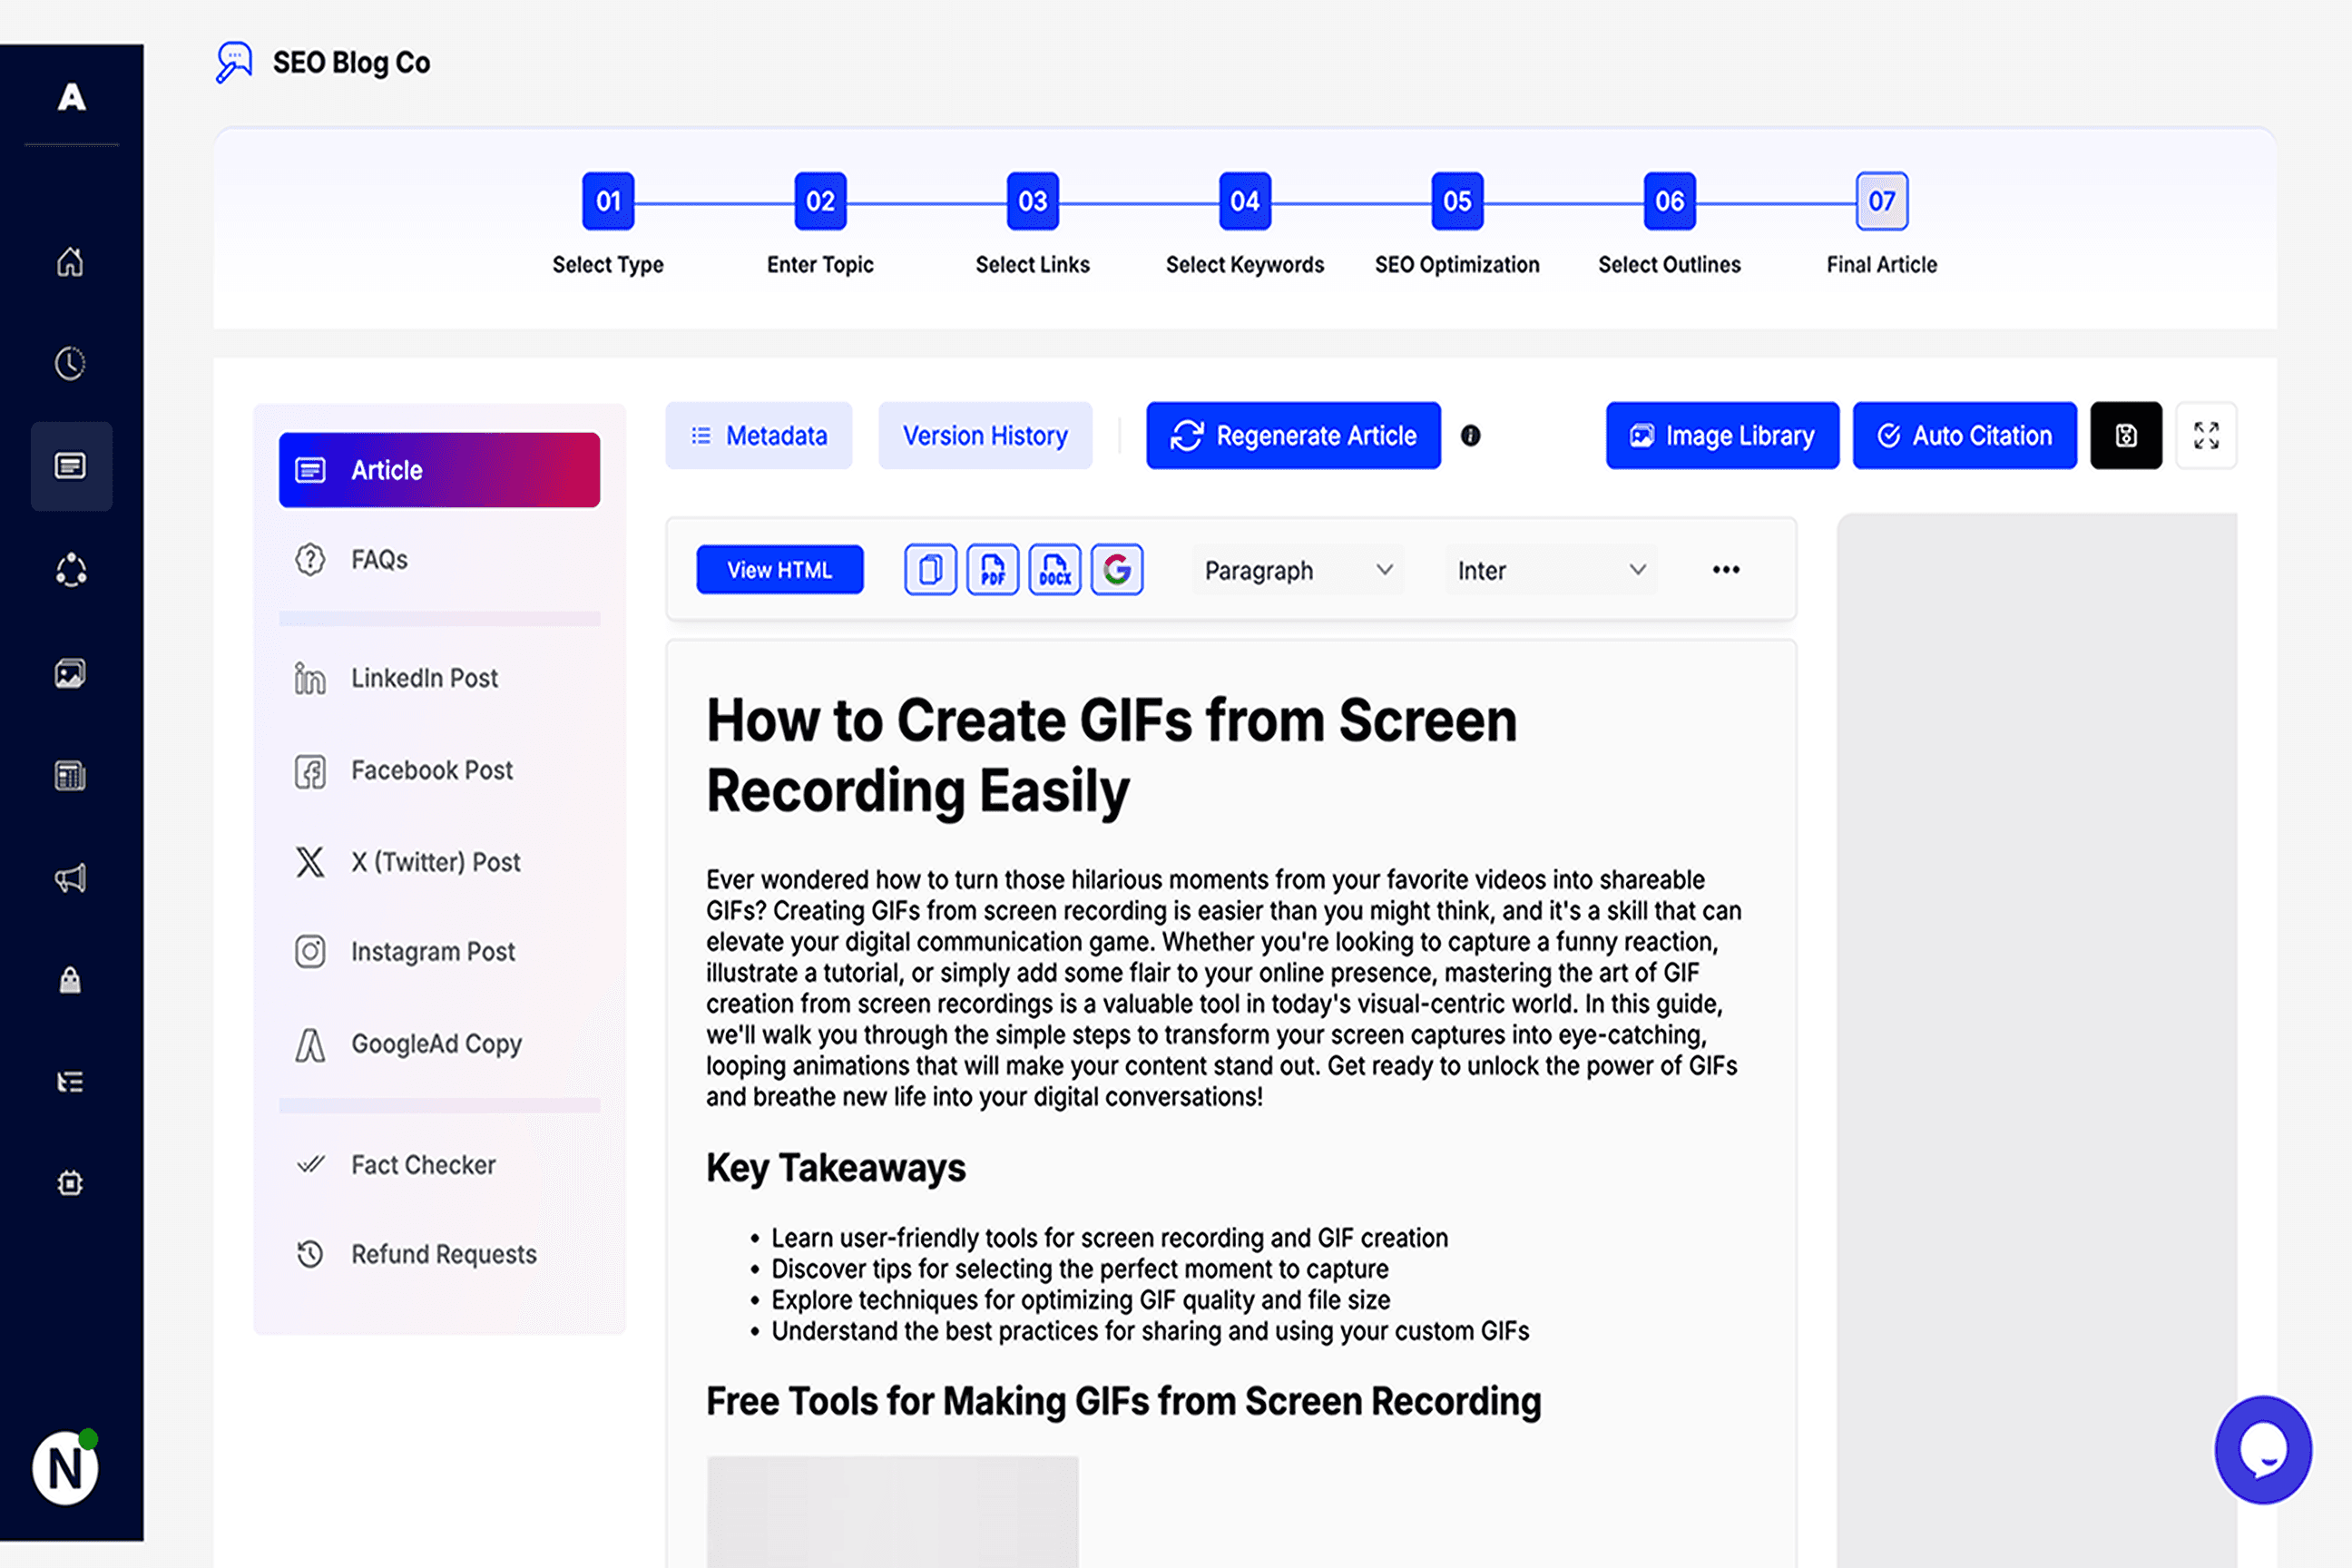The width and height of the screenshot is (2352, 1568).
Task: Click the user avatar N
Action: point(65,1468)
